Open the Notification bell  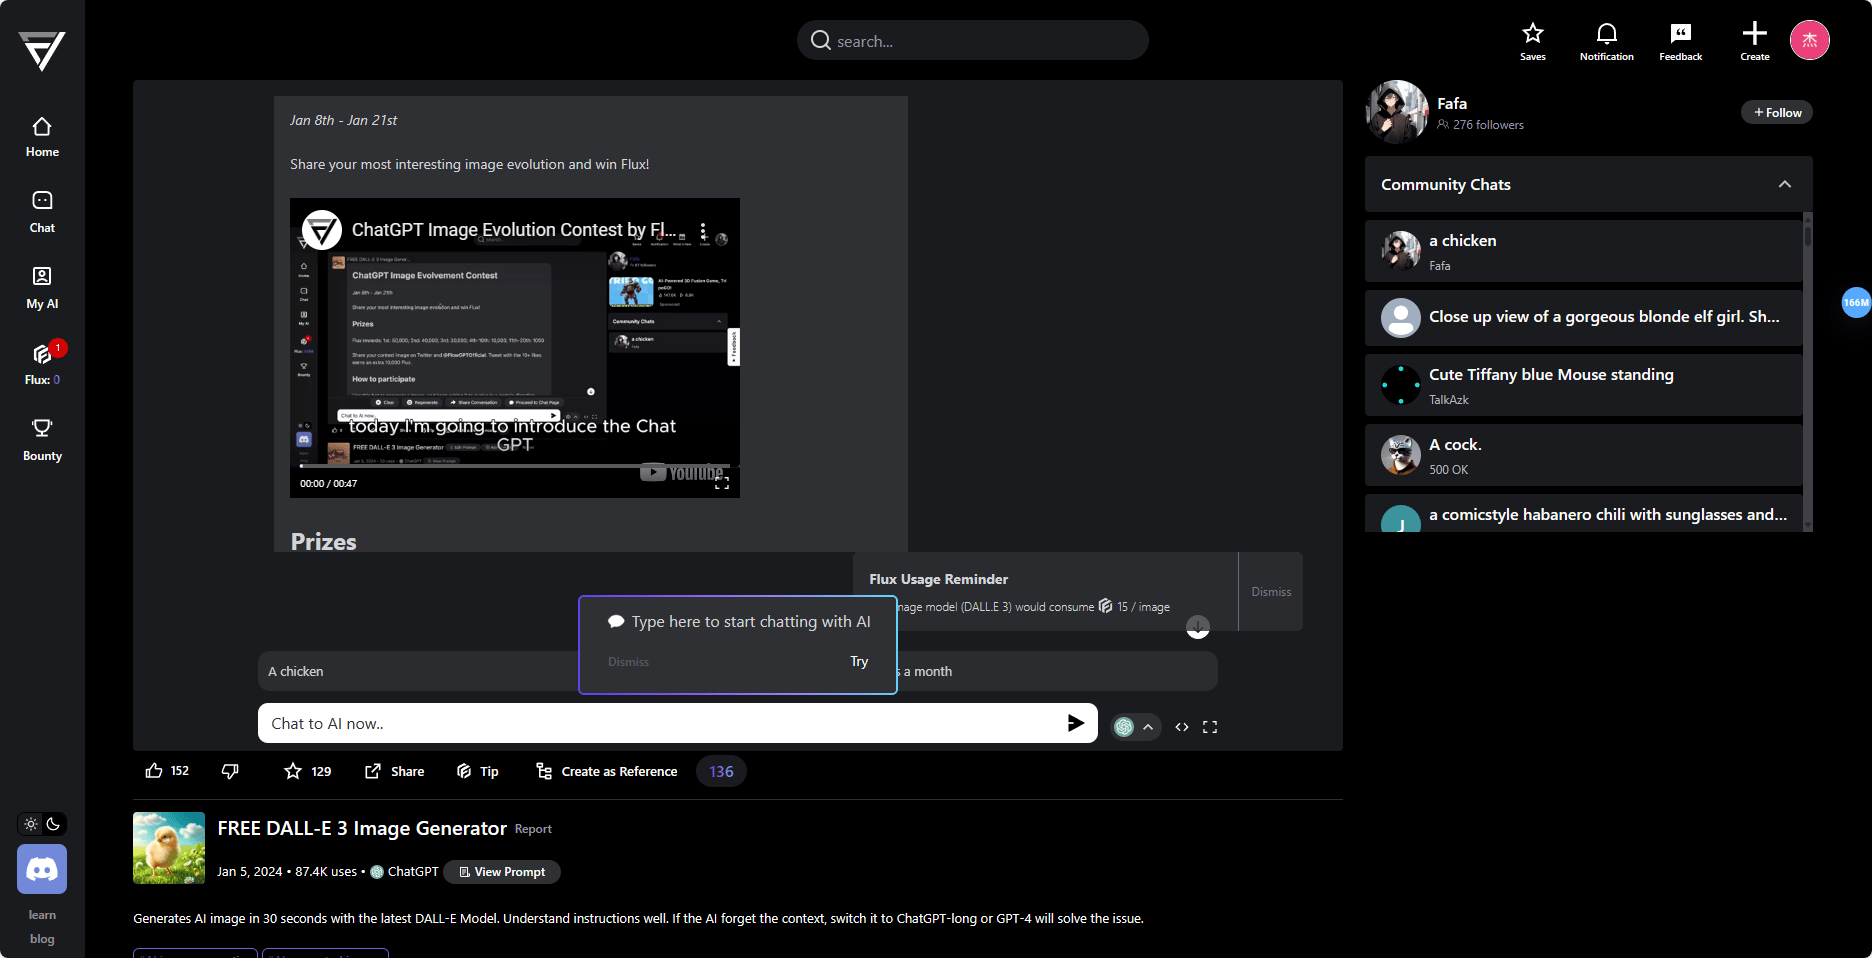coord(1606,41)
